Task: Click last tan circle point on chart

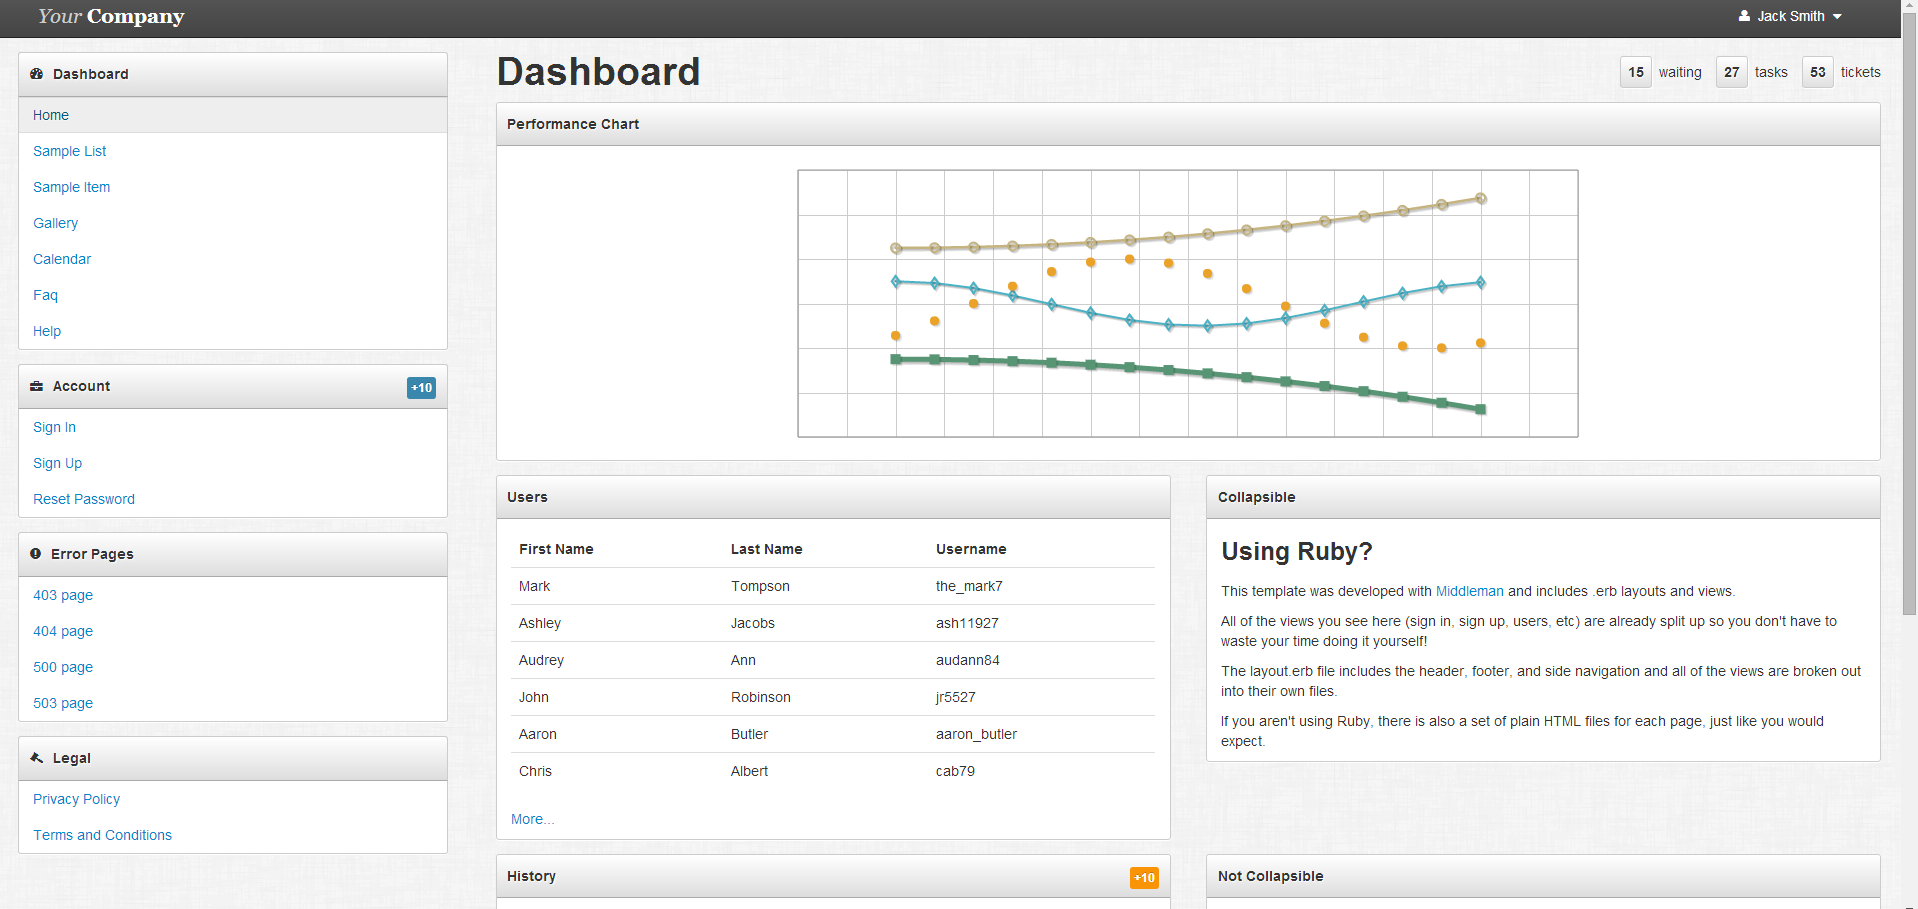Action: tap(1481, 198)
